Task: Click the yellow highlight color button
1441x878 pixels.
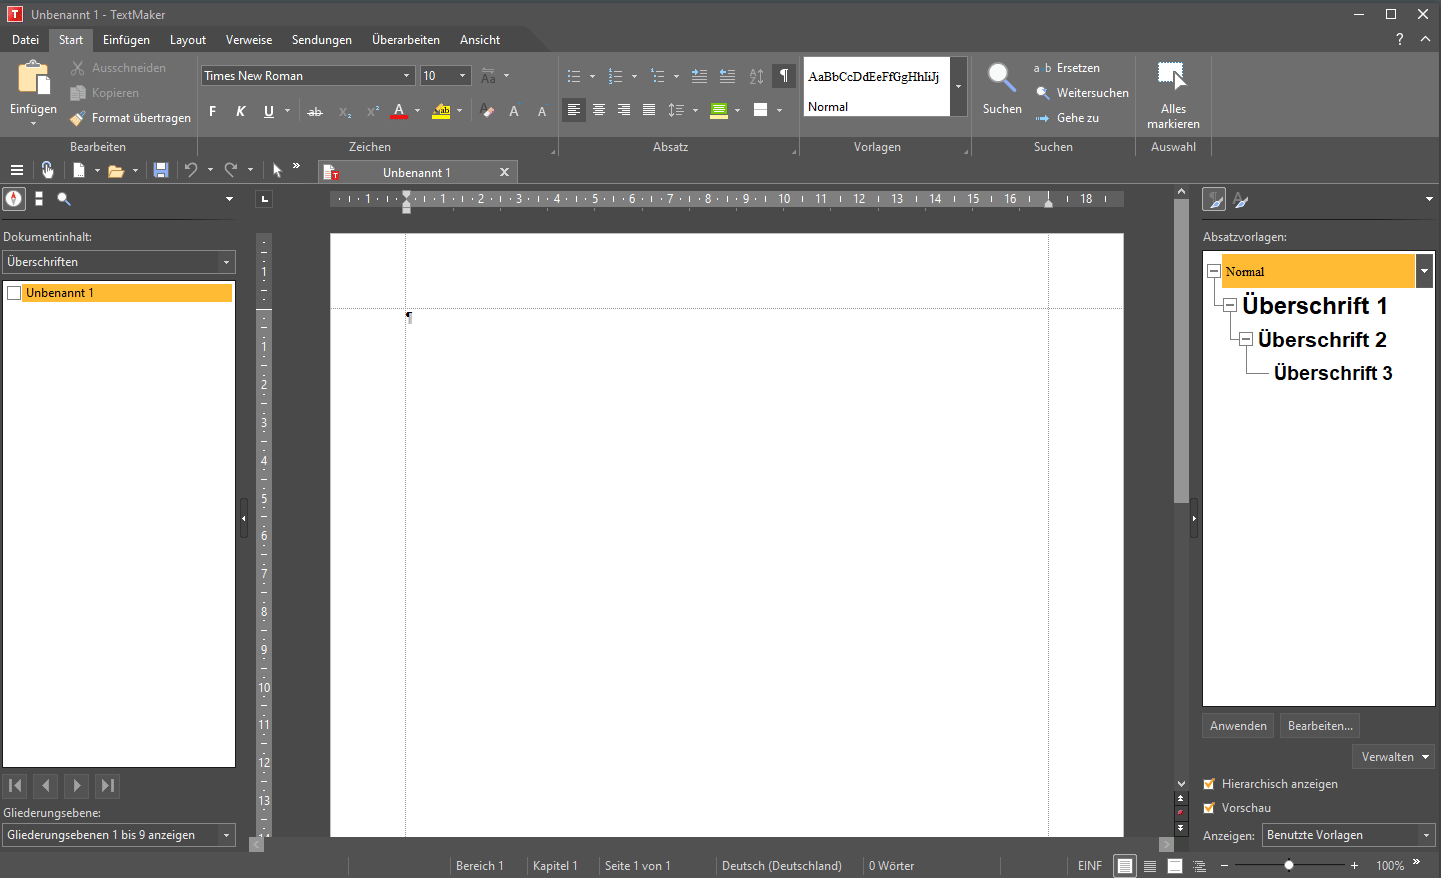Action: (441, 111)
